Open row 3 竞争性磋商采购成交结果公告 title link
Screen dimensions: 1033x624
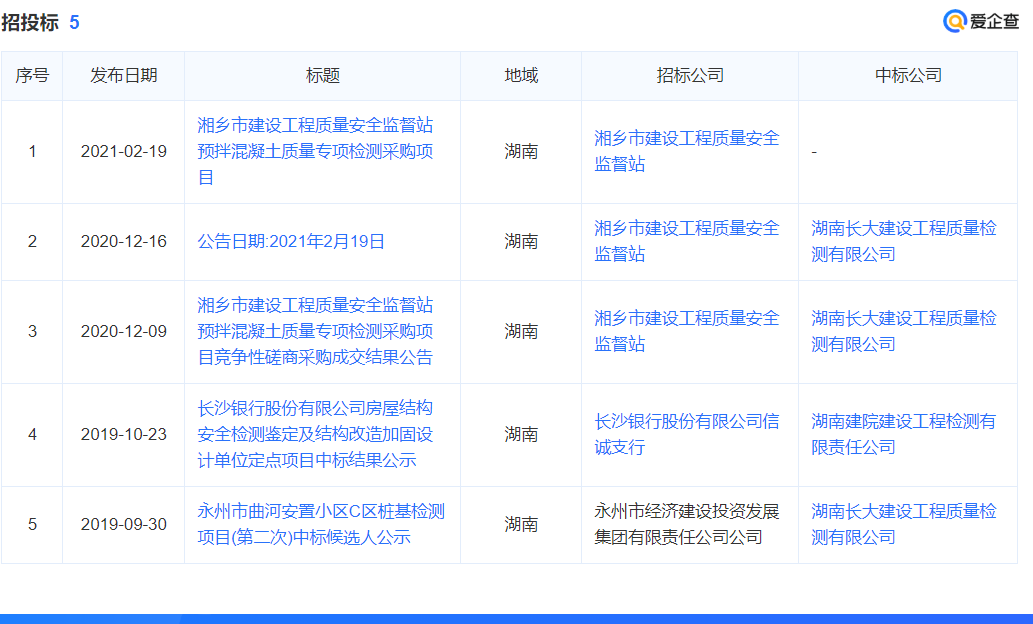[315, 331]
